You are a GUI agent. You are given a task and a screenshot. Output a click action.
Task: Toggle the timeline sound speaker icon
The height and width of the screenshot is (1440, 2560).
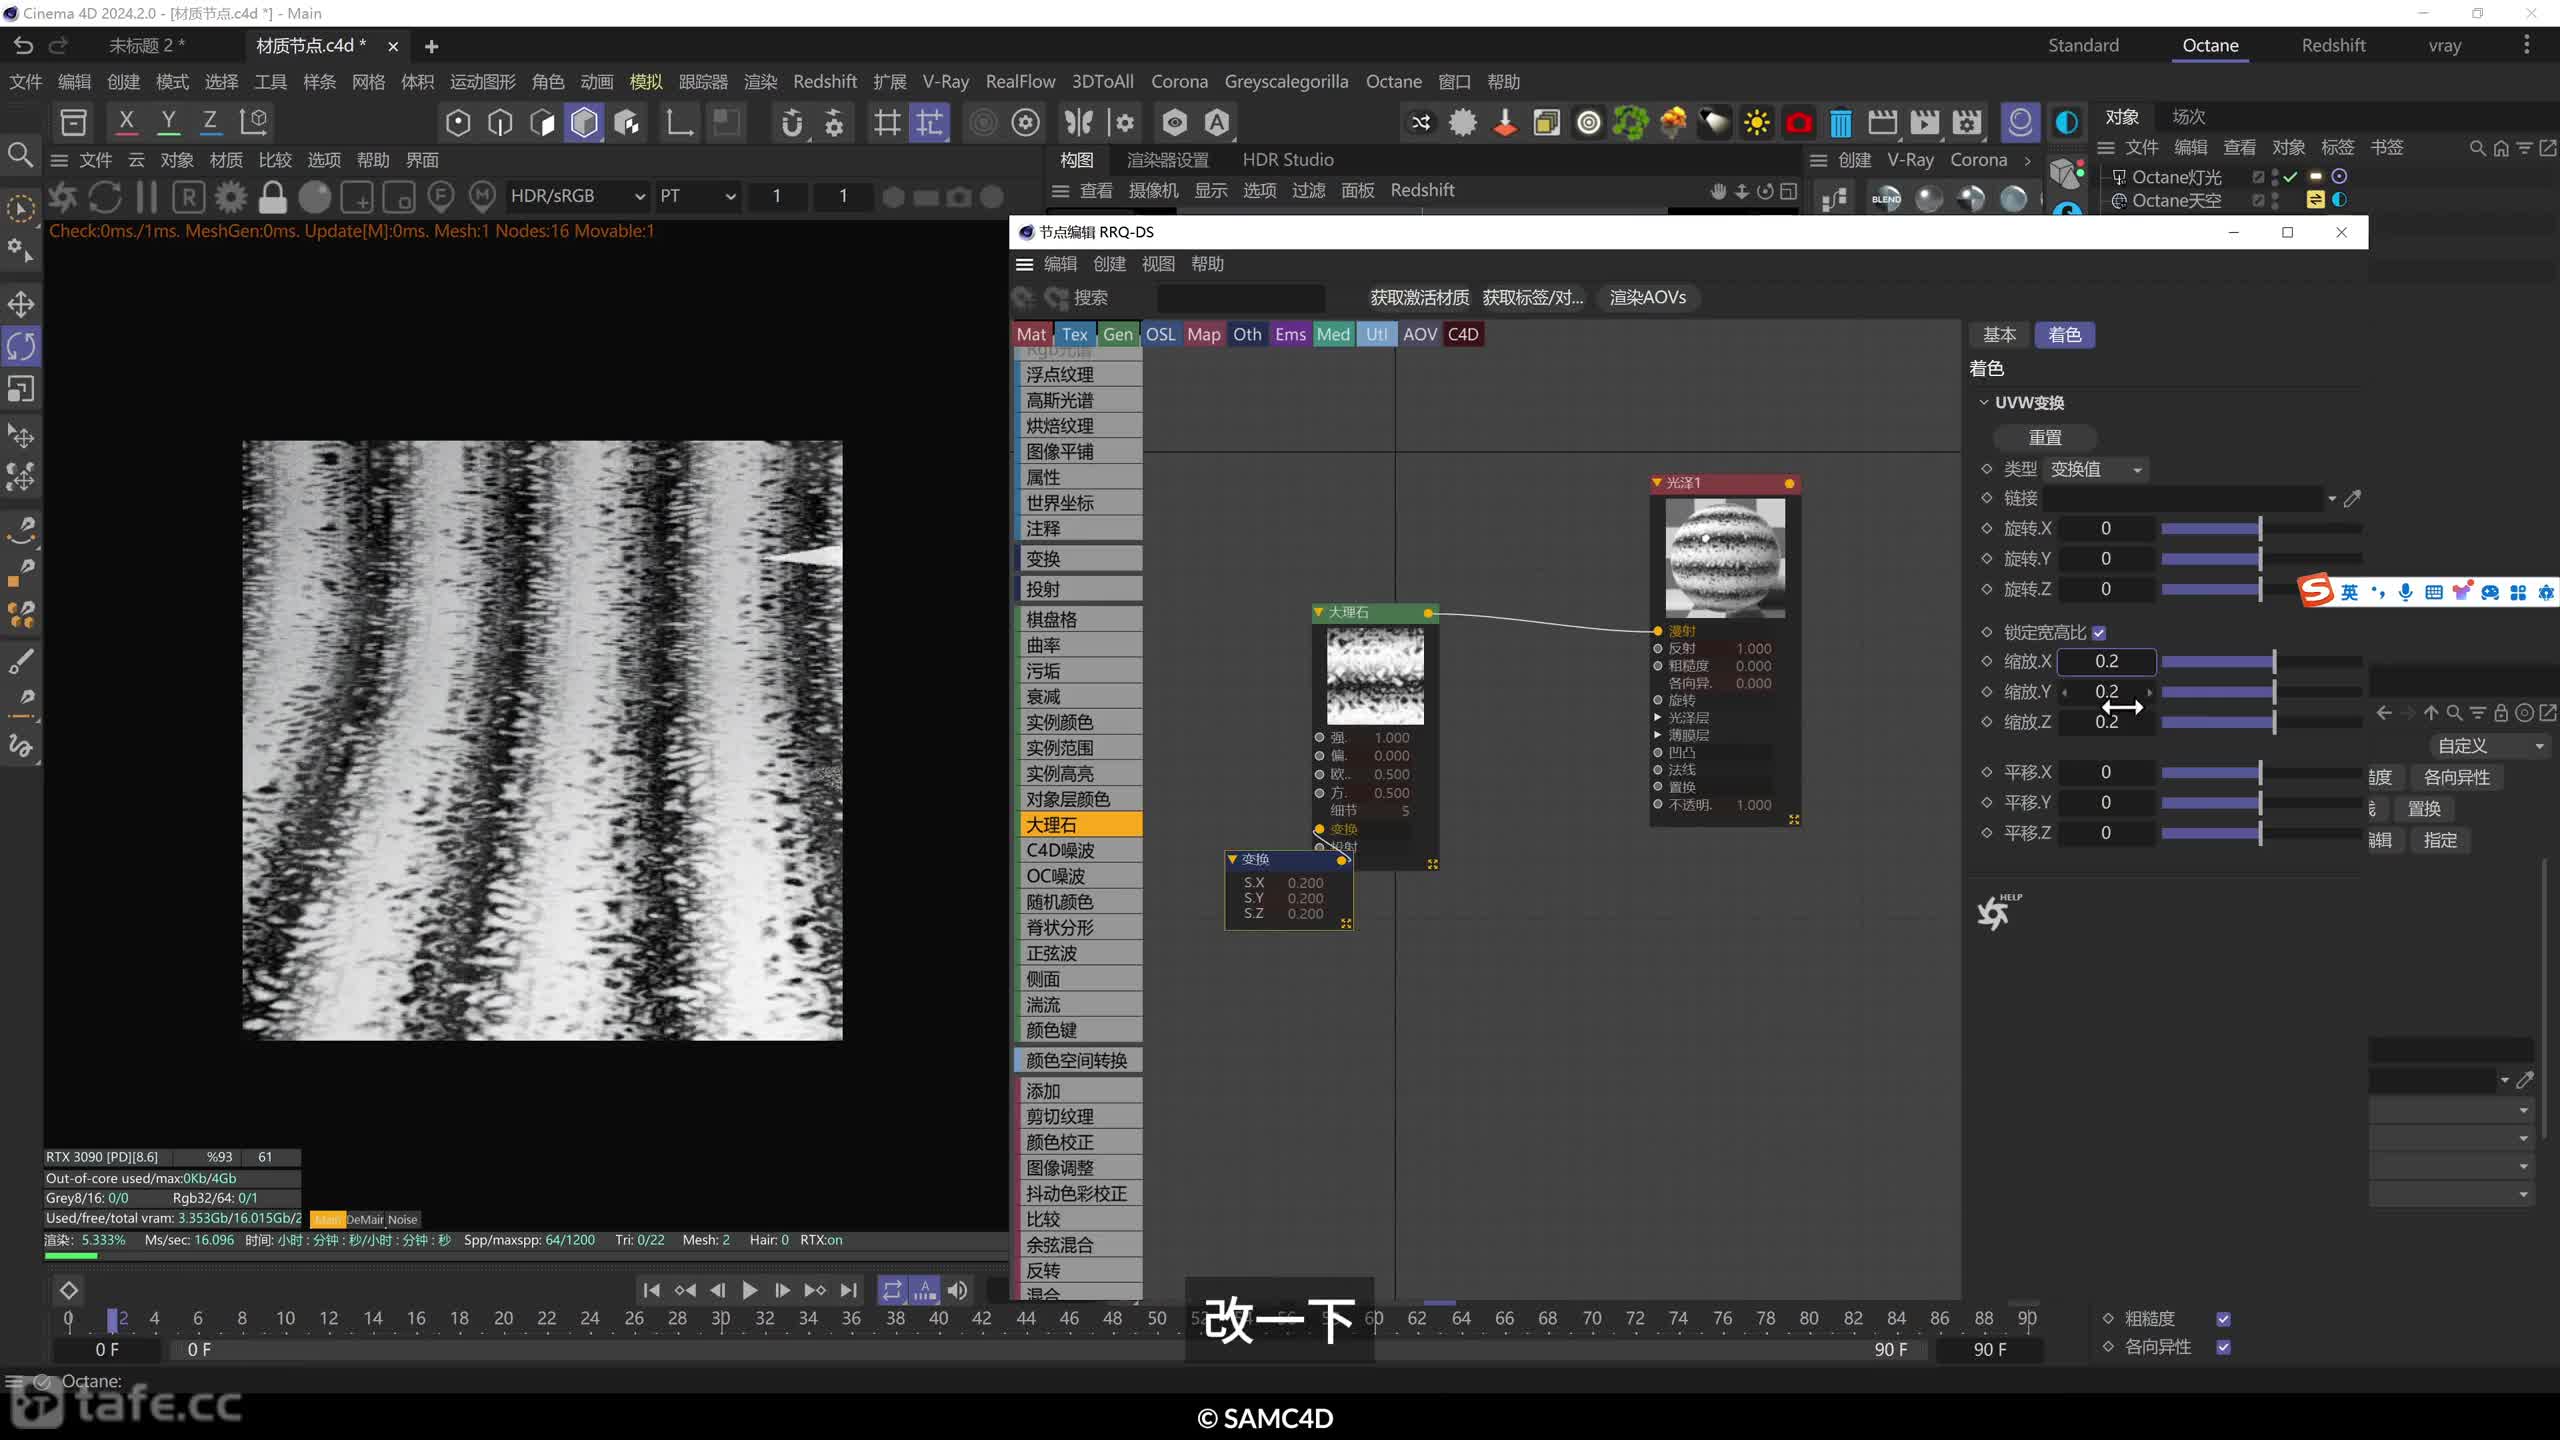click(x=957, y=1290)
